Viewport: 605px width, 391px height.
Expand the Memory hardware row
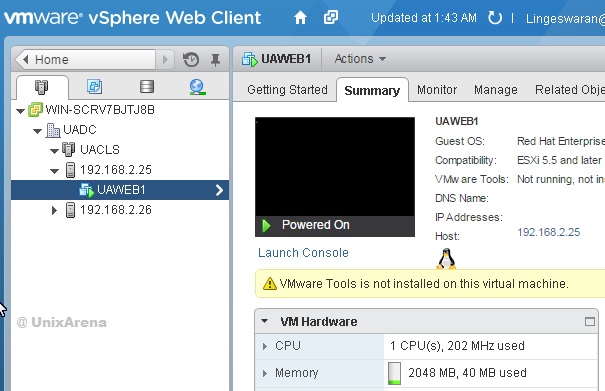click(x=265, y=373)
